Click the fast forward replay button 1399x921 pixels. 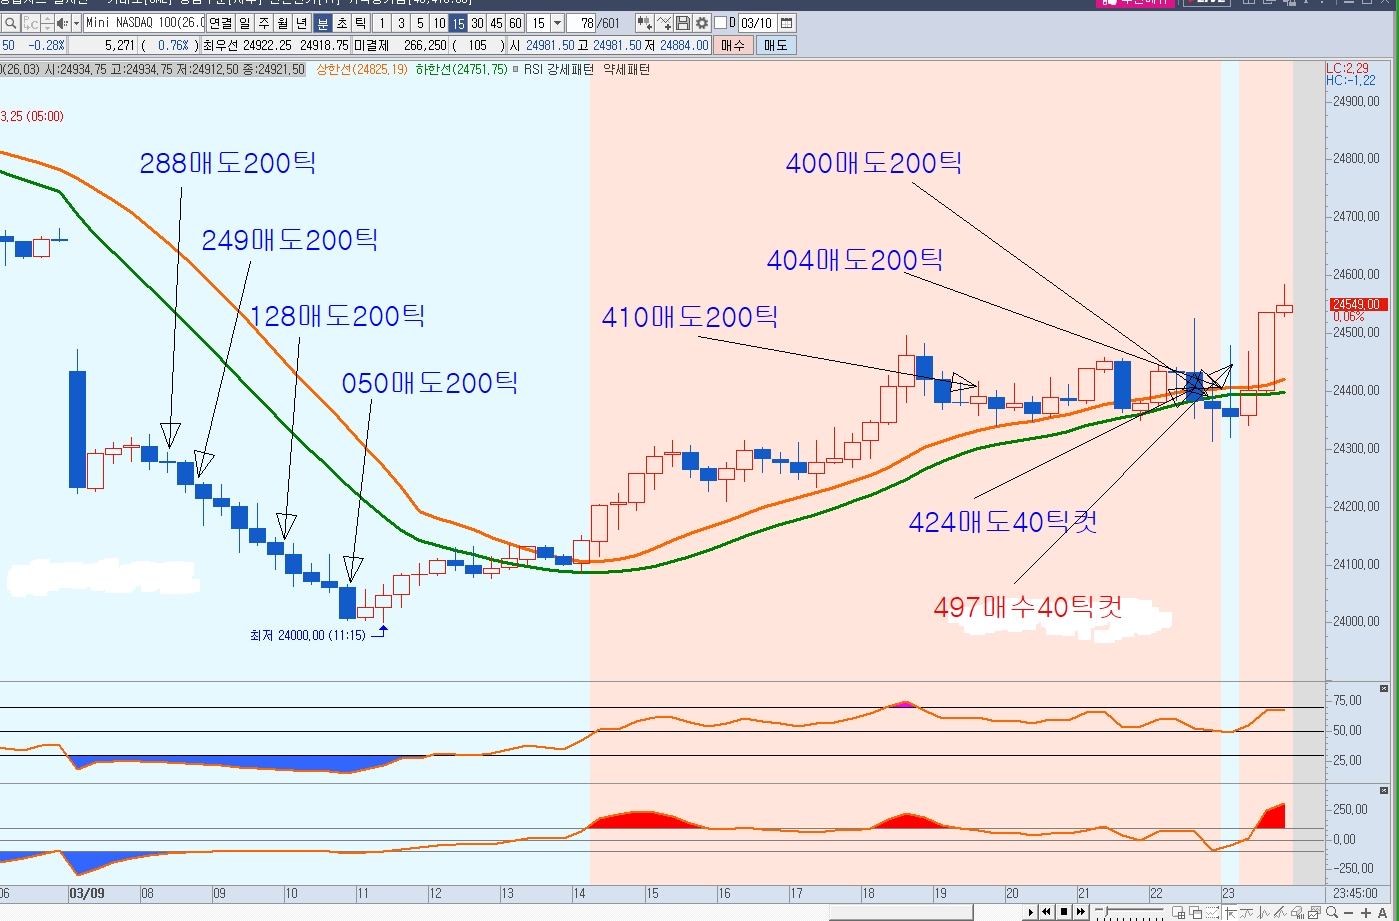pyautogui.click(x=1081, y=912)
